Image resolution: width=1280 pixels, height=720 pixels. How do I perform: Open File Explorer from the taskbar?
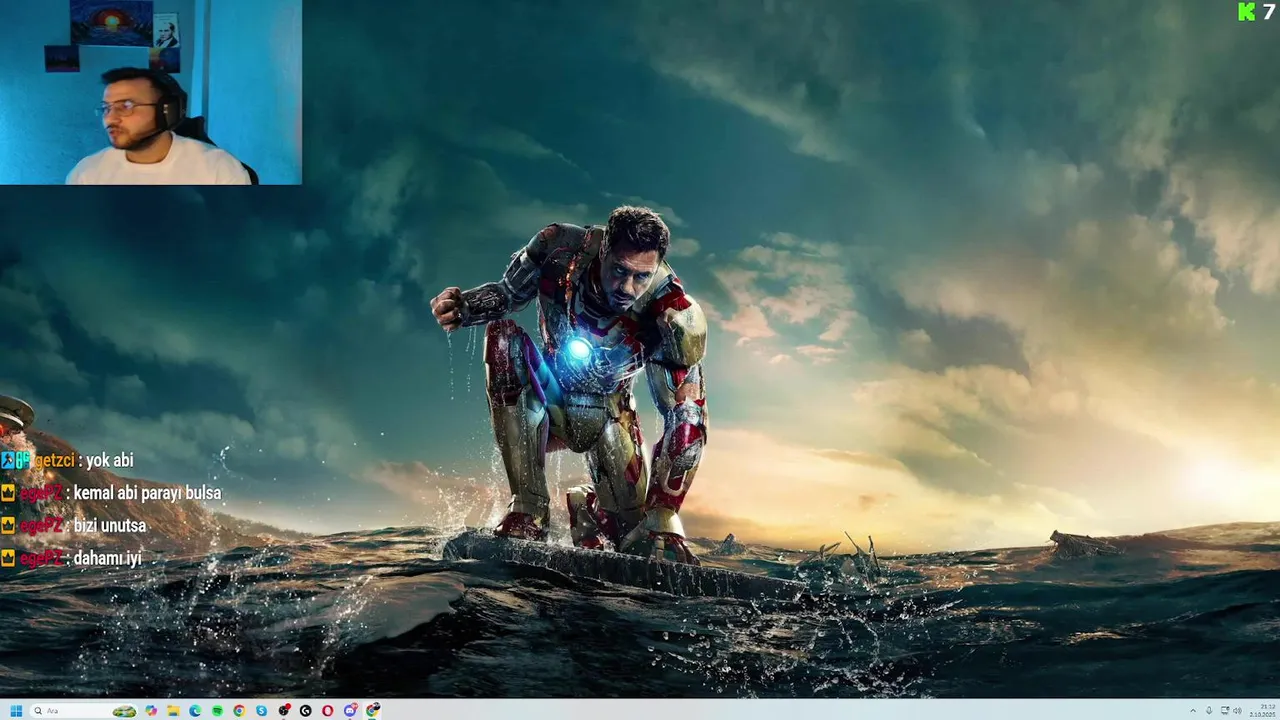click(173, 711)
